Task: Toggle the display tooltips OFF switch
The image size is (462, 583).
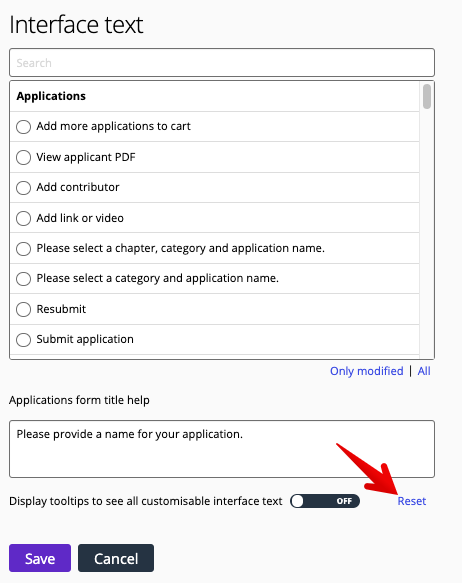Action: 325,501
